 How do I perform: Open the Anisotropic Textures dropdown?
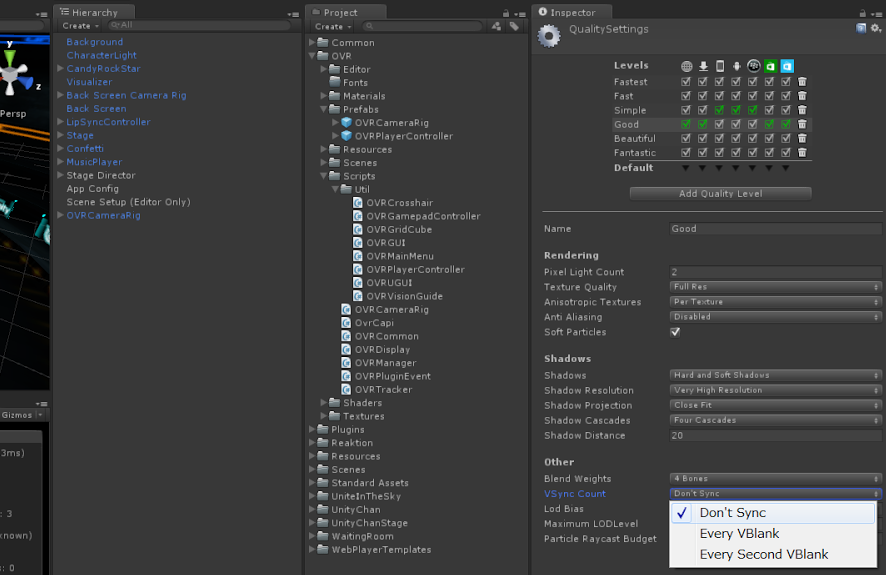pyautogui.click(x=776, y=302)
